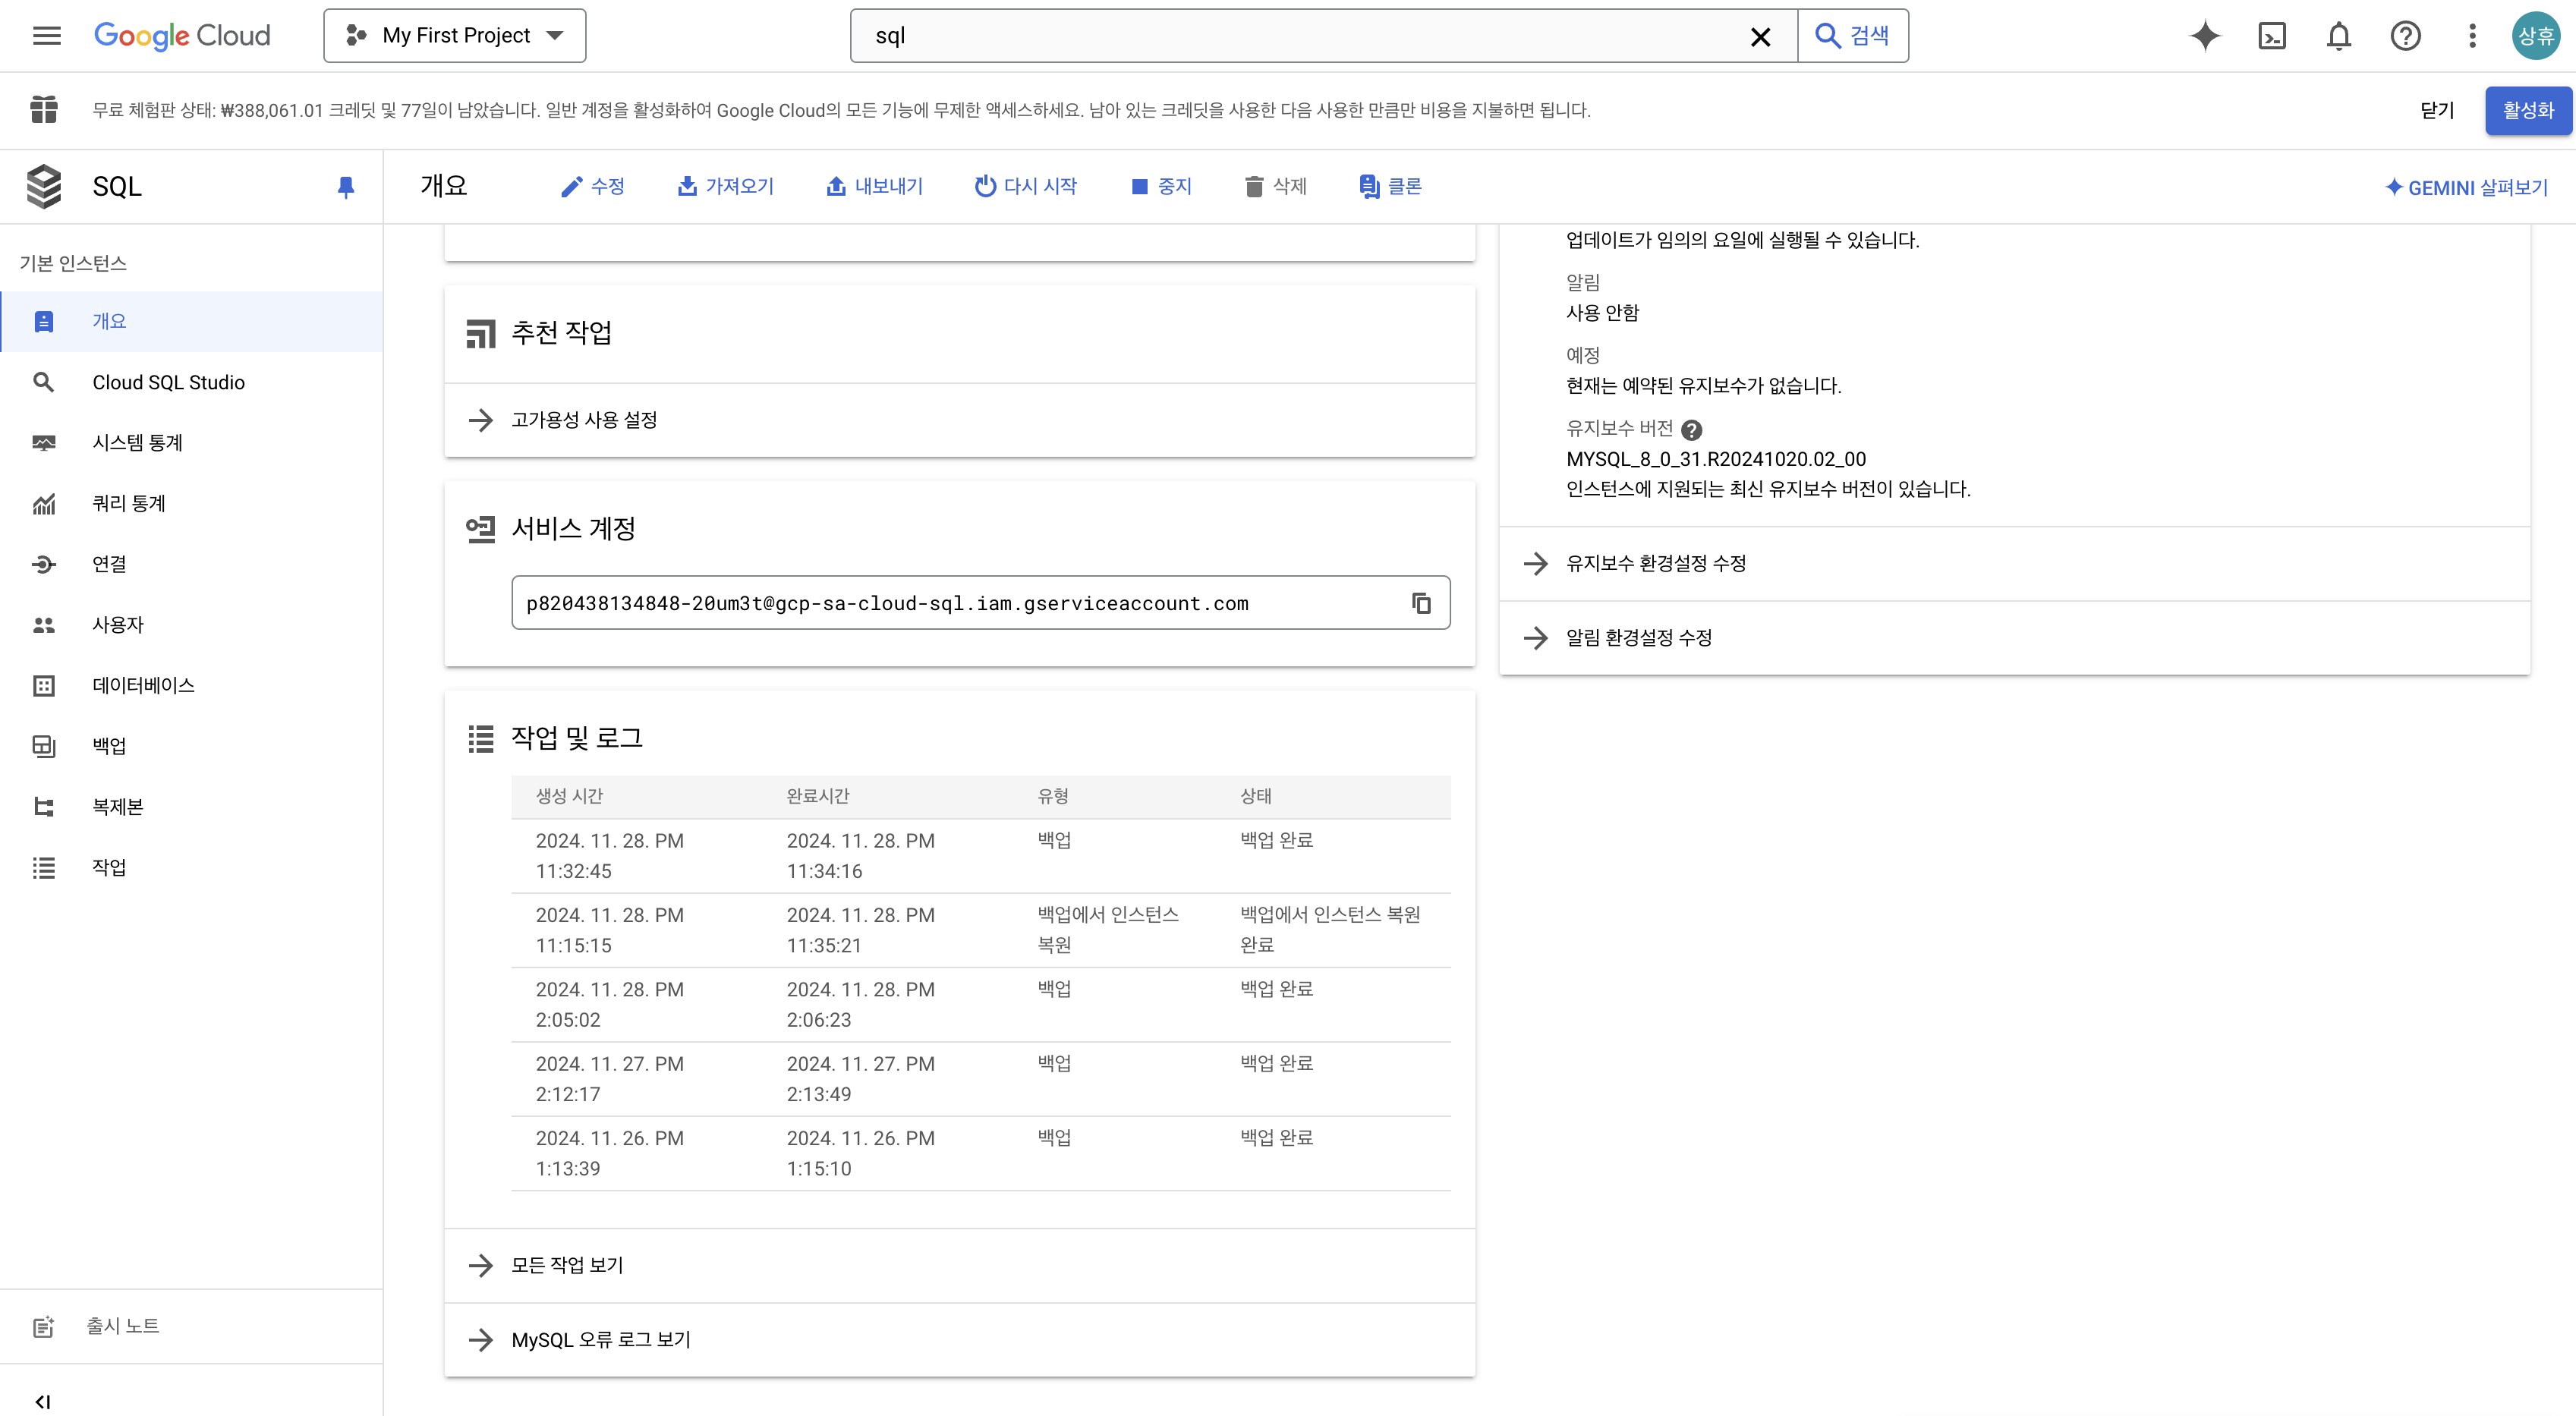Click 유형 column header
Screen dimensions: 2576x1416
coord(1053,796)
